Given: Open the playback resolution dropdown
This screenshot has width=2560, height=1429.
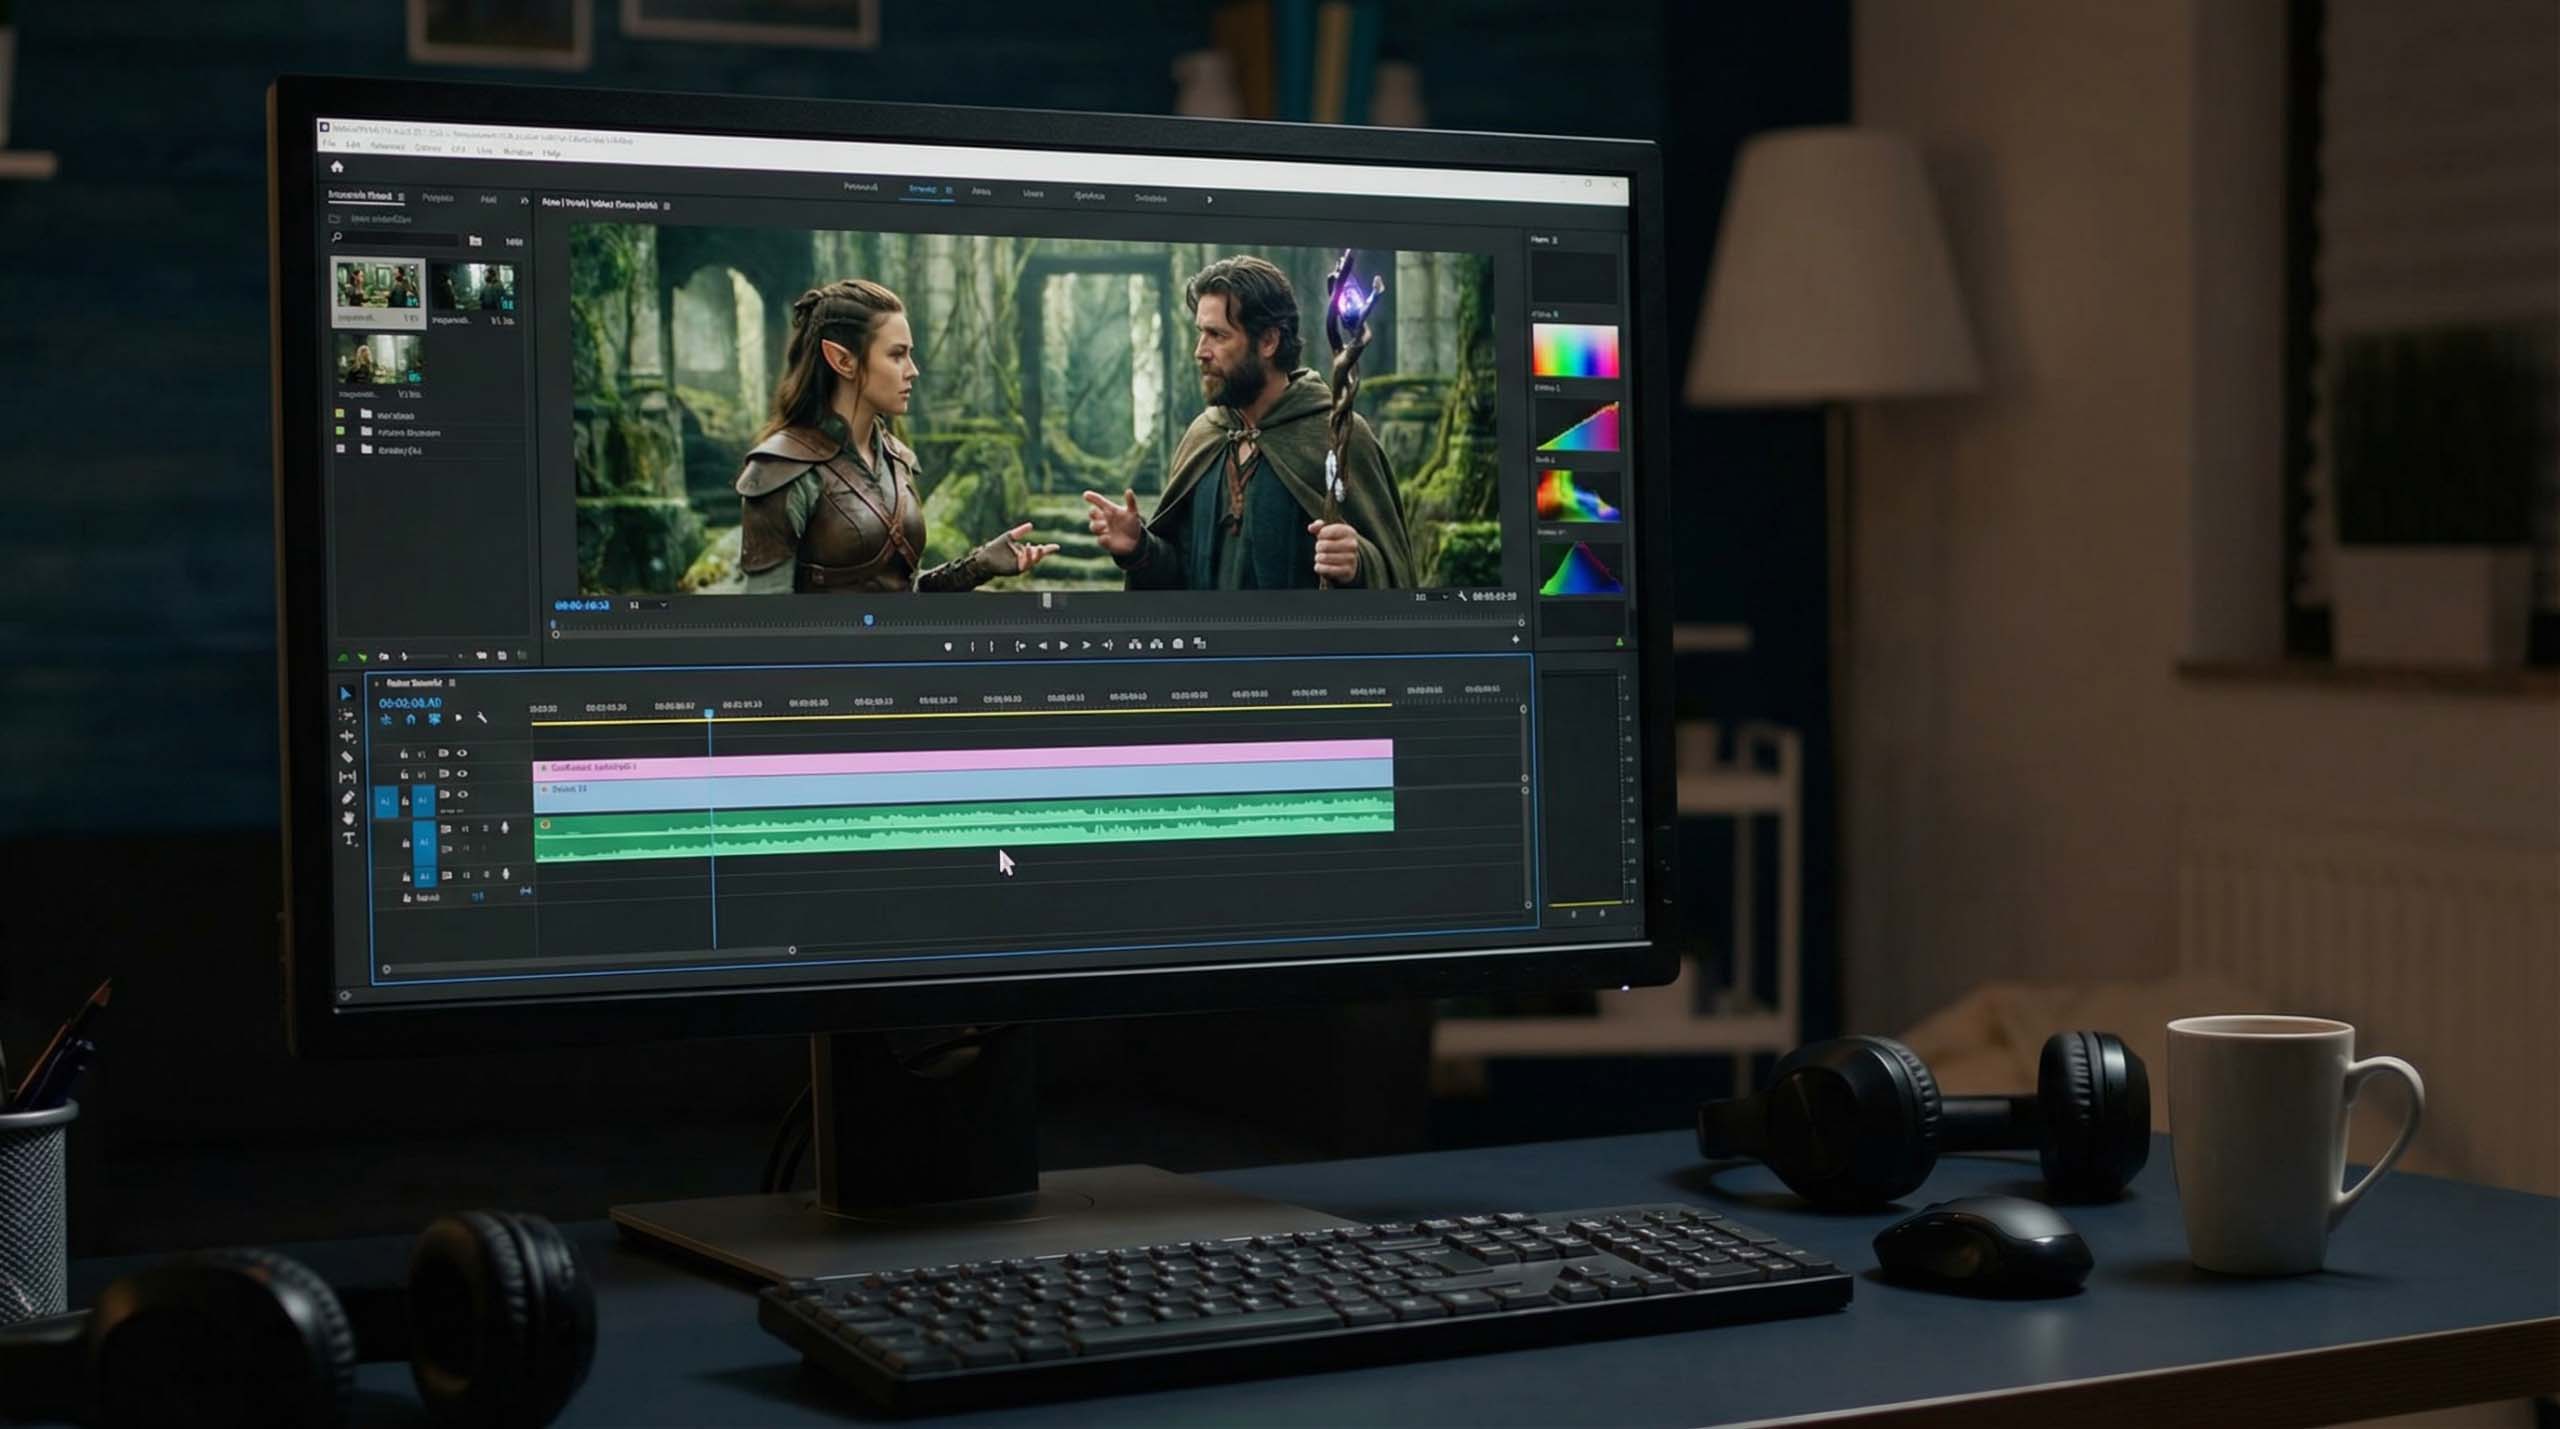Looking at the screenshot, I should pos(1430,597).
